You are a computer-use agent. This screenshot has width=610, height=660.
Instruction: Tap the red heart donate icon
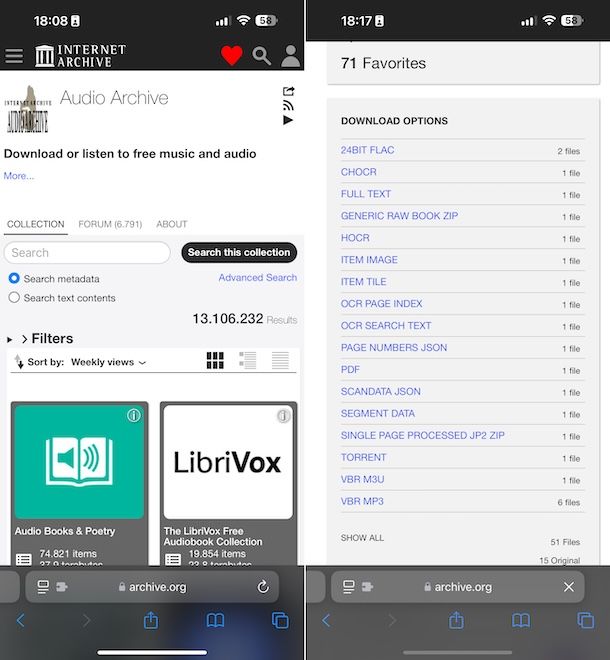click(x=232, y=55)
